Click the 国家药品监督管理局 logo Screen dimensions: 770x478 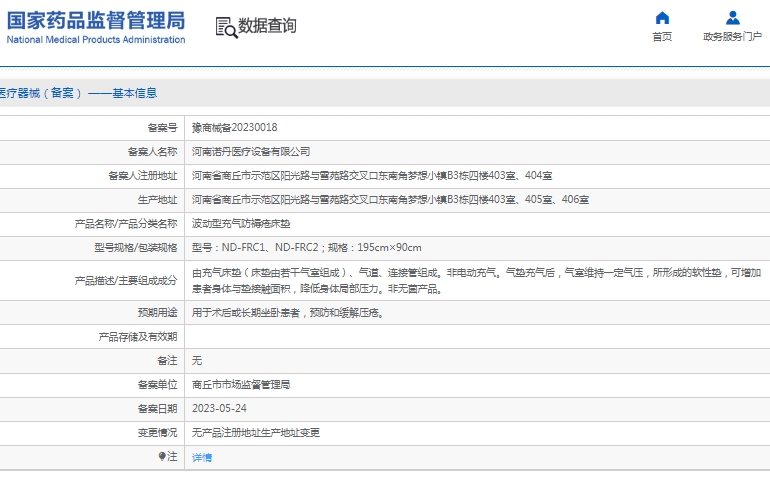pyautogui.click(x=96, y=21)
